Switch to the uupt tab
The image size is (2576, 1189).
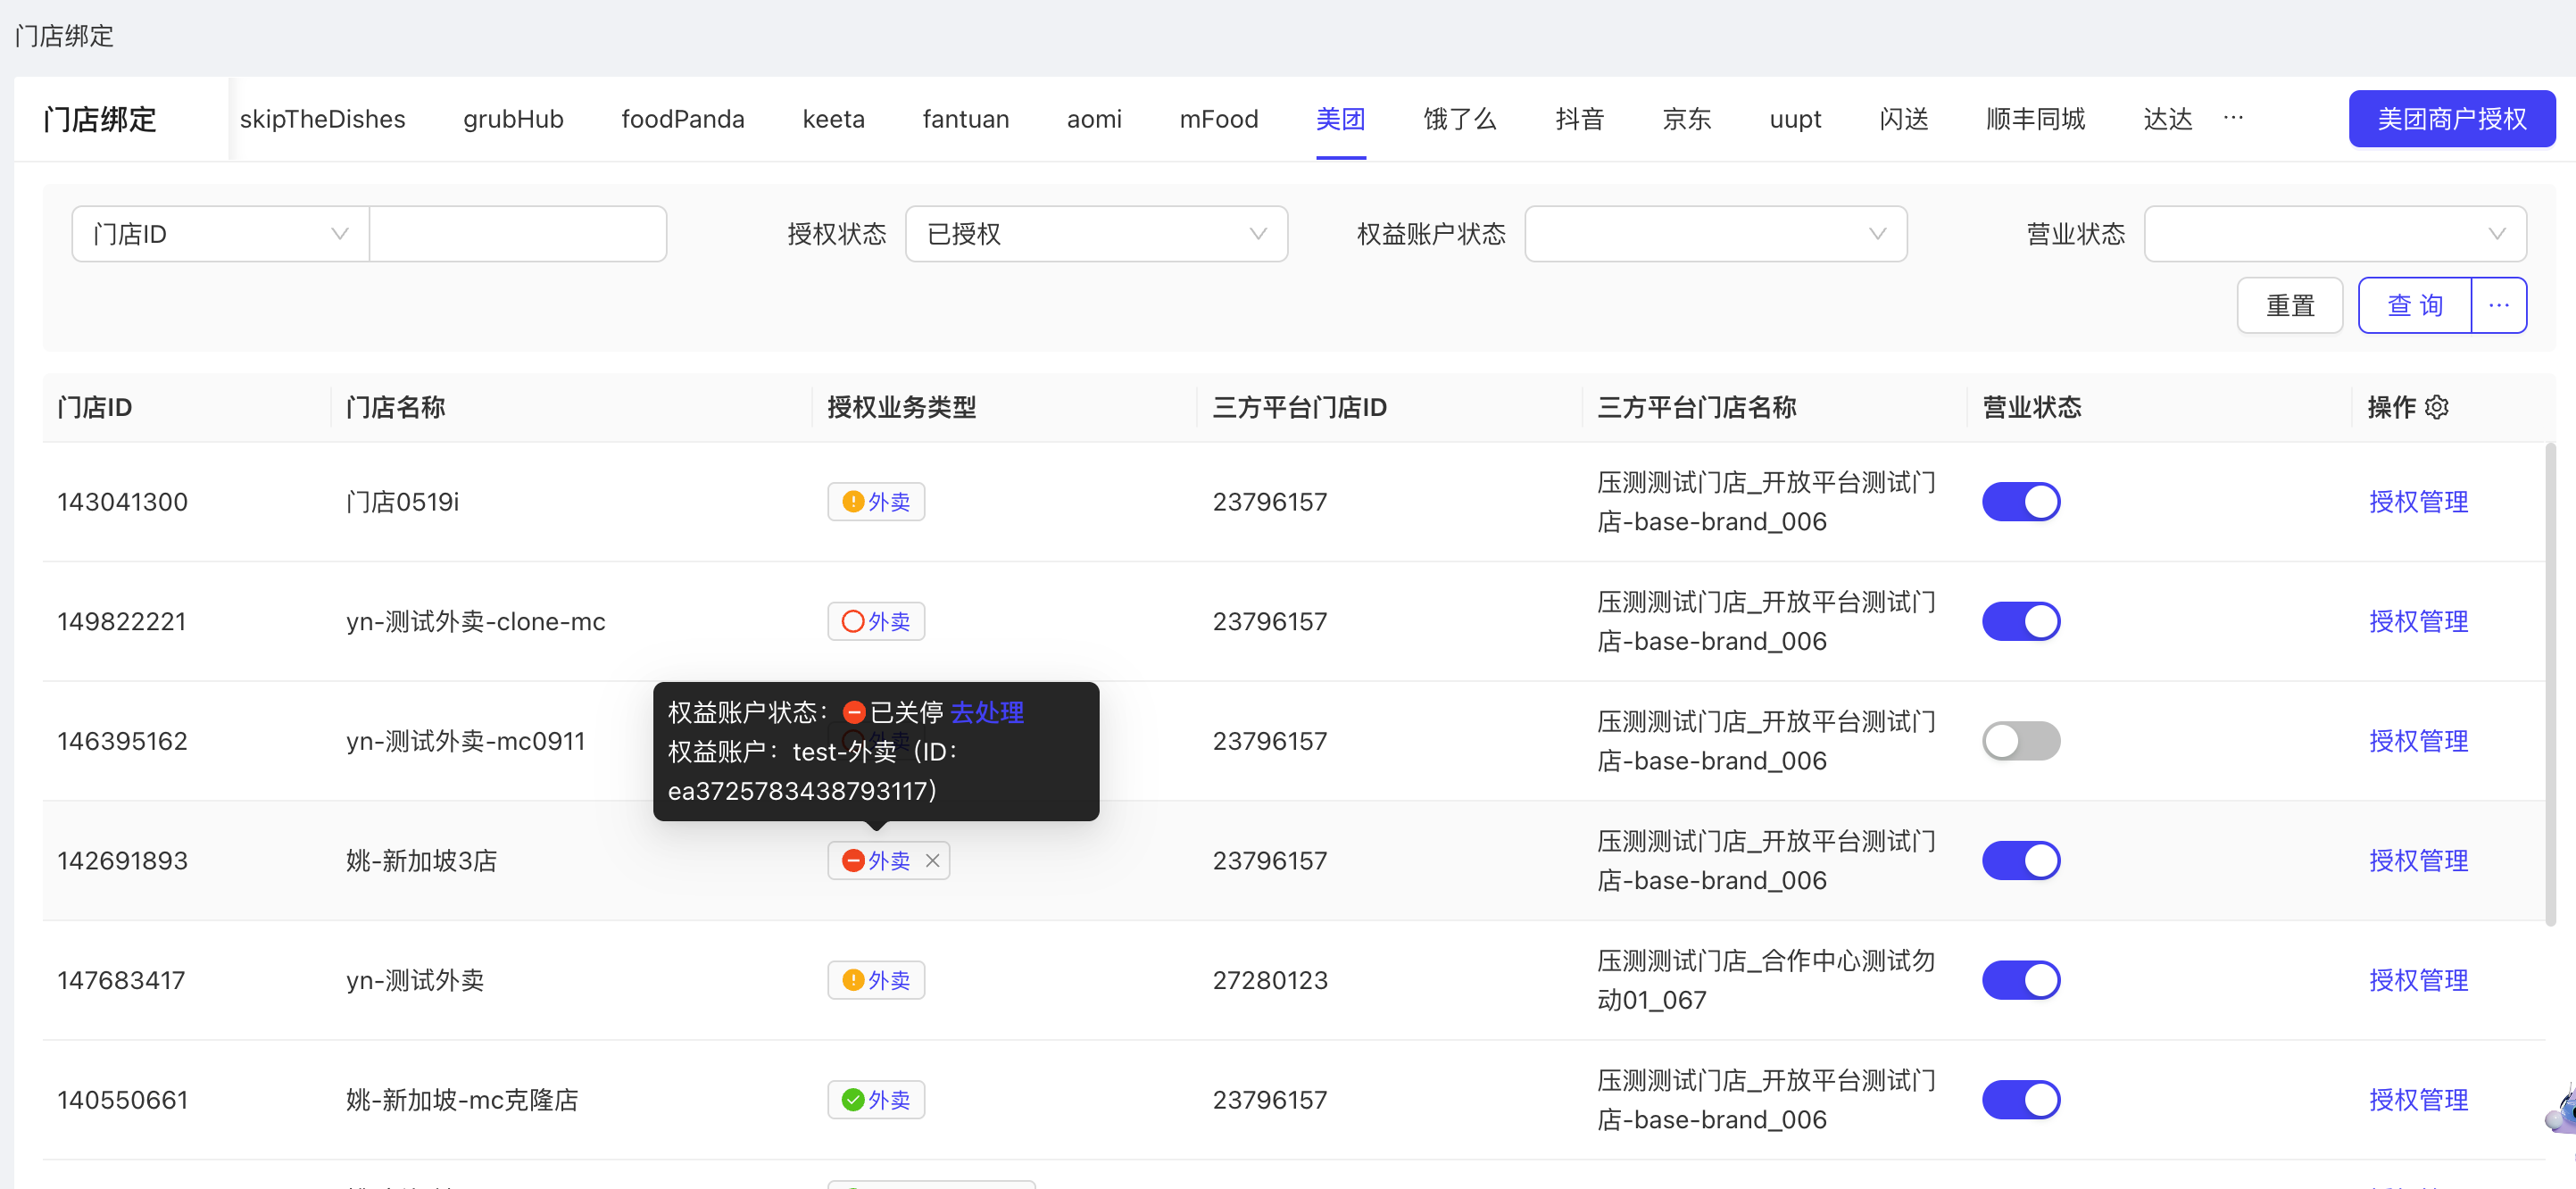tap(1795, 119)
